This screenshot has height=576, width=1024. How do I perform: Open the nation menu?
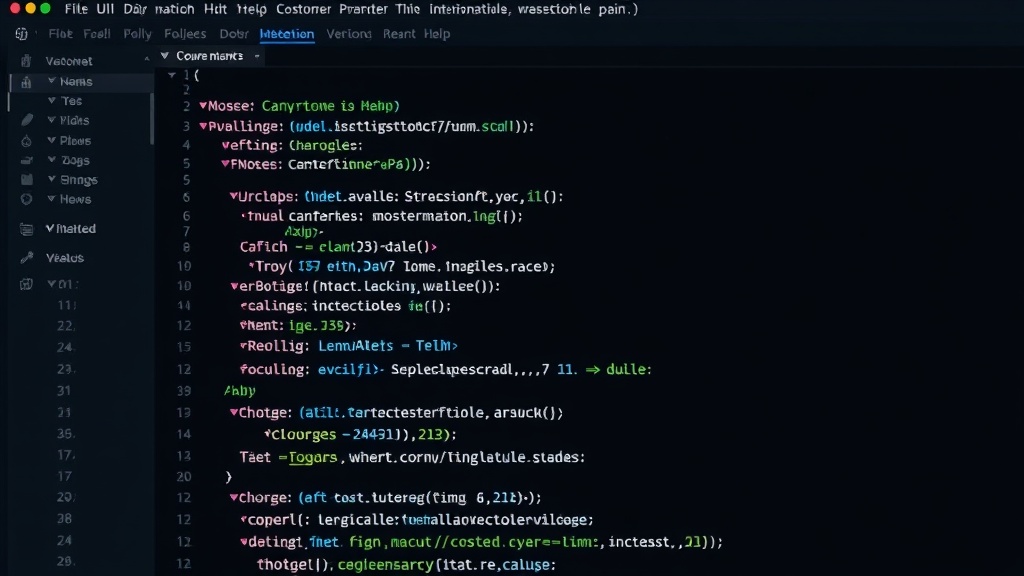174,9
